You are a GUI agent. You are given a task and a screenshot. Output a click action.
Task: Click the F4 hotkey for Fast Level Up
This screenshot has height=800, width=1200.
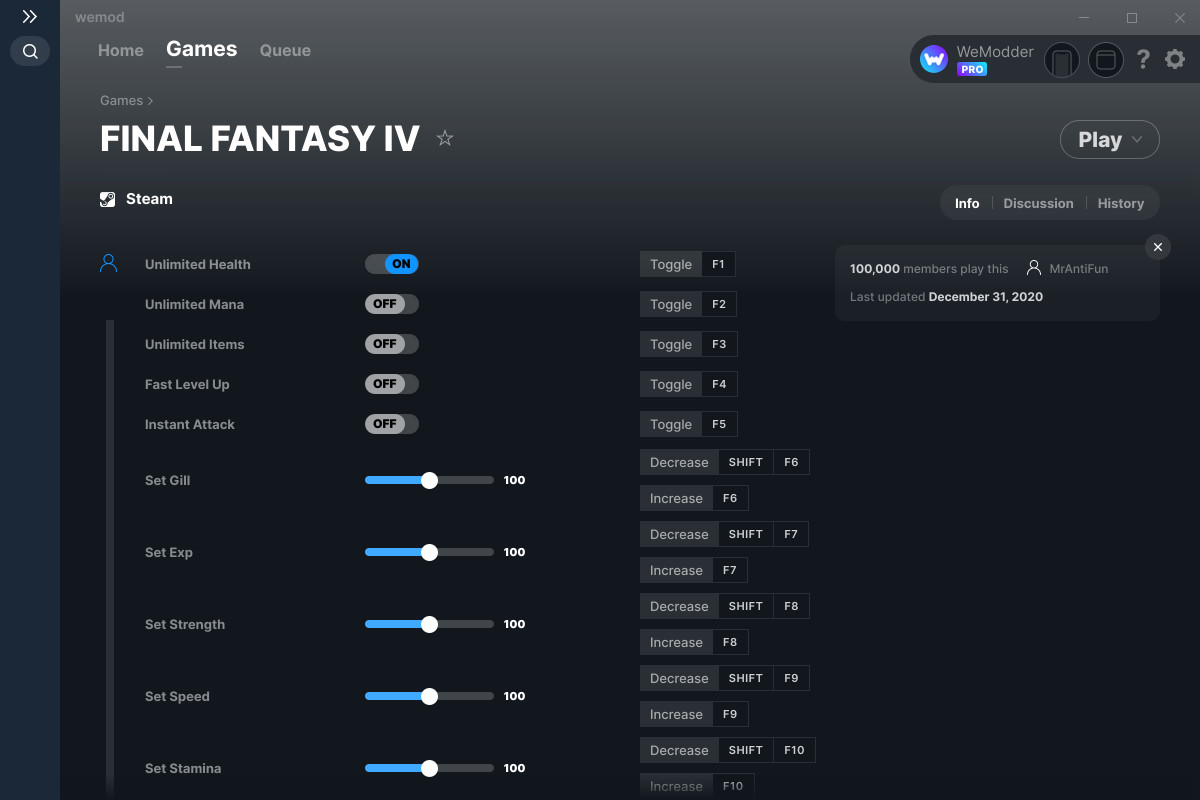(688, 384)
